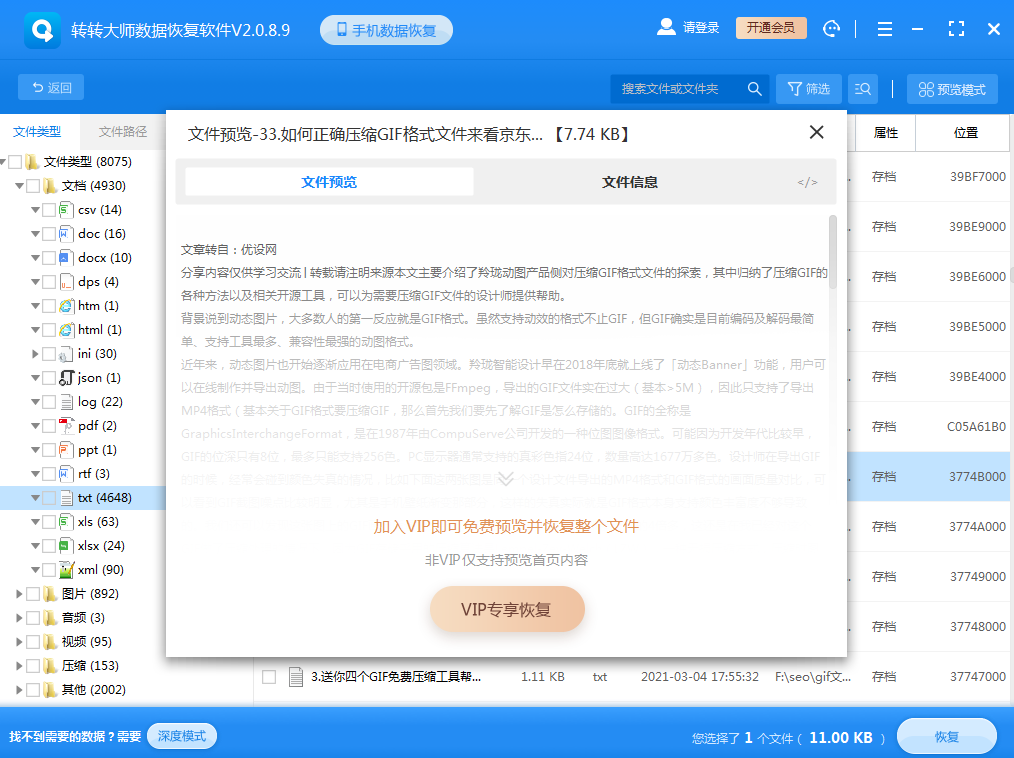Screen dimensions: 1014x758
Task: Open the customer service headset icon
Action: point(832,28)
